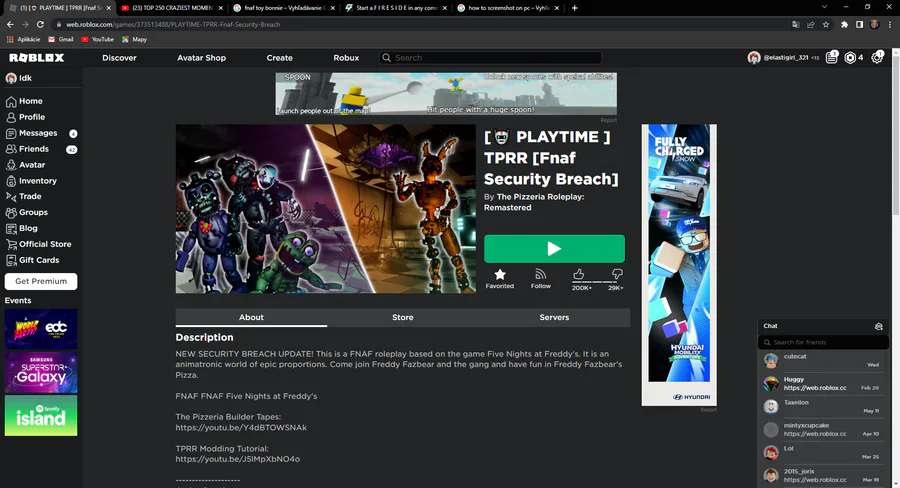Open The Pizzeria Roleplay: Remastered creator link

point(534,202)
